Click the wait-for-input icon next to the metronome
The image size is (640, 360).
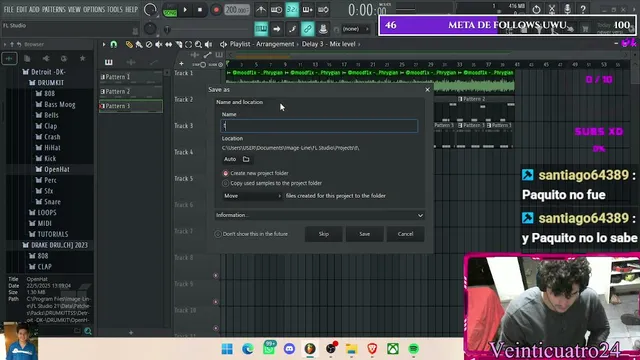[276, 9]
